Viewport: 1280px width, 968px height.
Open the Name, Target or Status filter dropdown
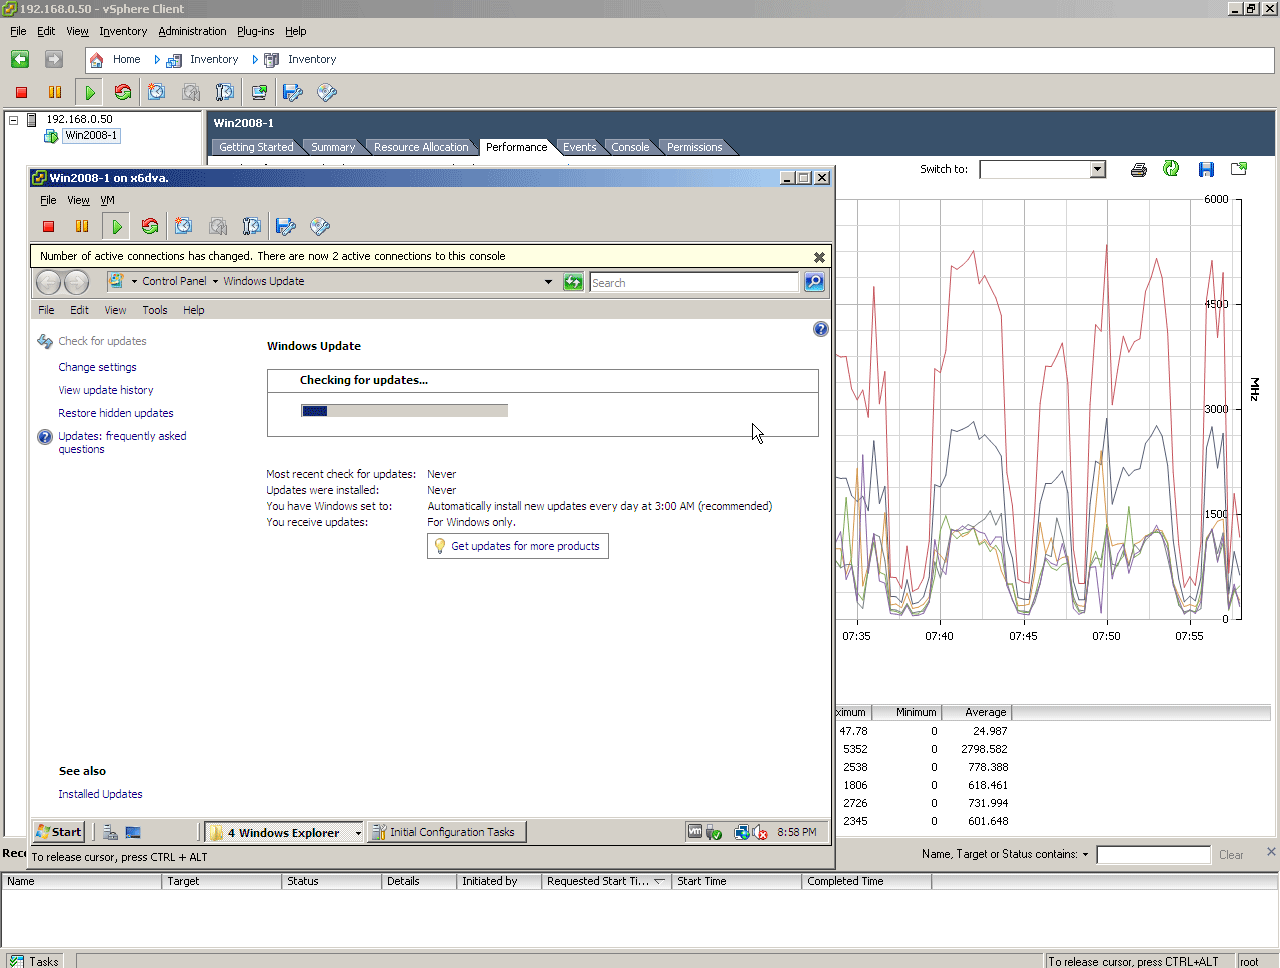1085,855
